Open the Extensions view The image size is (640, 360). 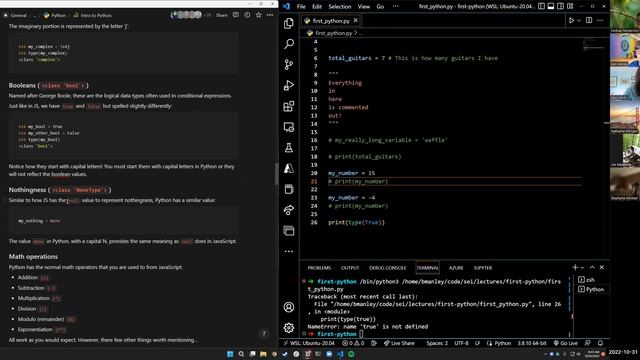[x=289, y=106]
